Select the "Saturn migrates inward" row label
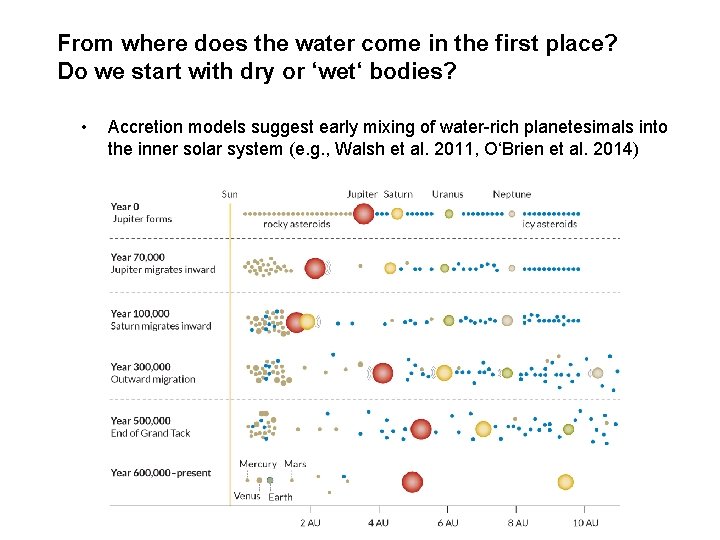The width and height of the screenshot is (720, 540). [x=161, y=326]
